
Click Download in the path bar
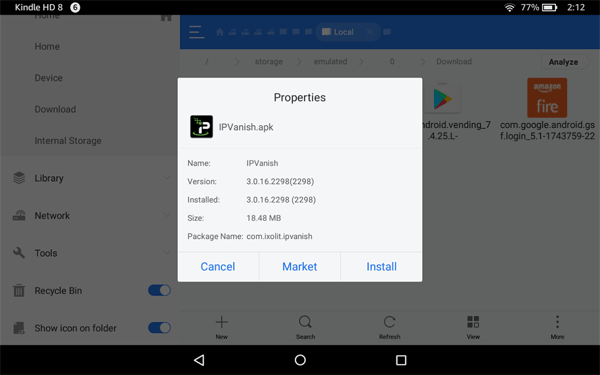pos(454,62)
